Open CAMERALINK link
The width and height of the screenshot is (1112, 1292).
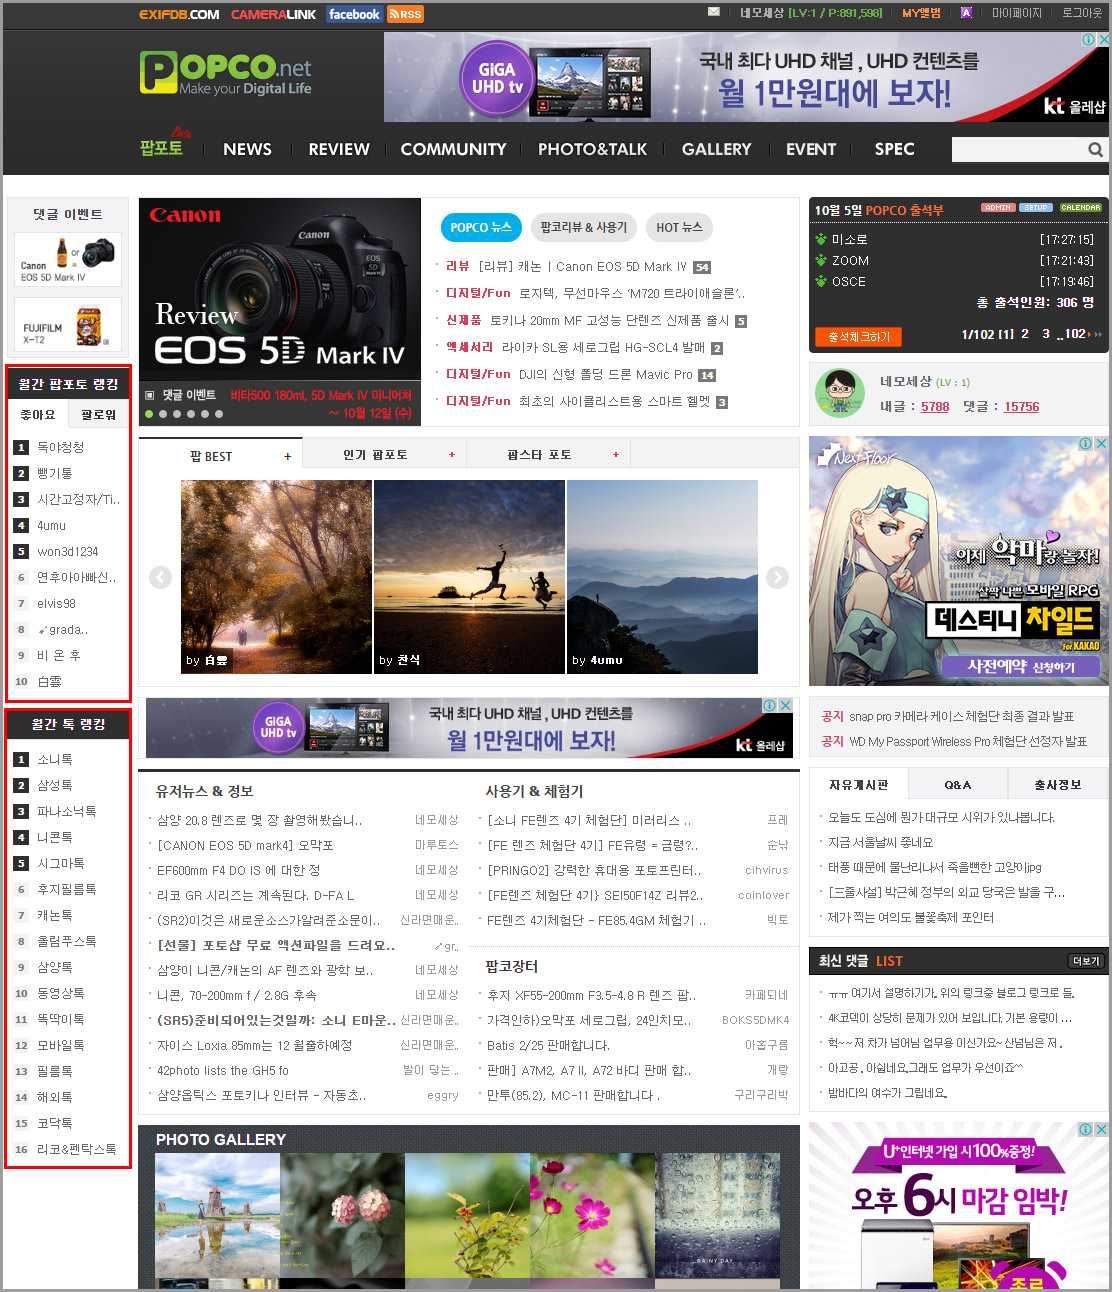[273, 14]
